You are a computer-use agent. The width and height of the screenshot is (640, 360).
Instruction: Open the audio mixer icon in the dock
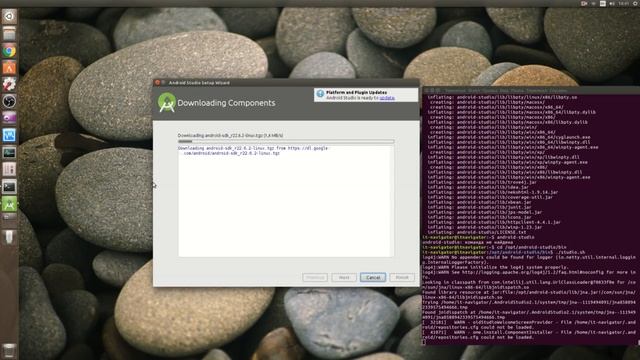(9, 169)
